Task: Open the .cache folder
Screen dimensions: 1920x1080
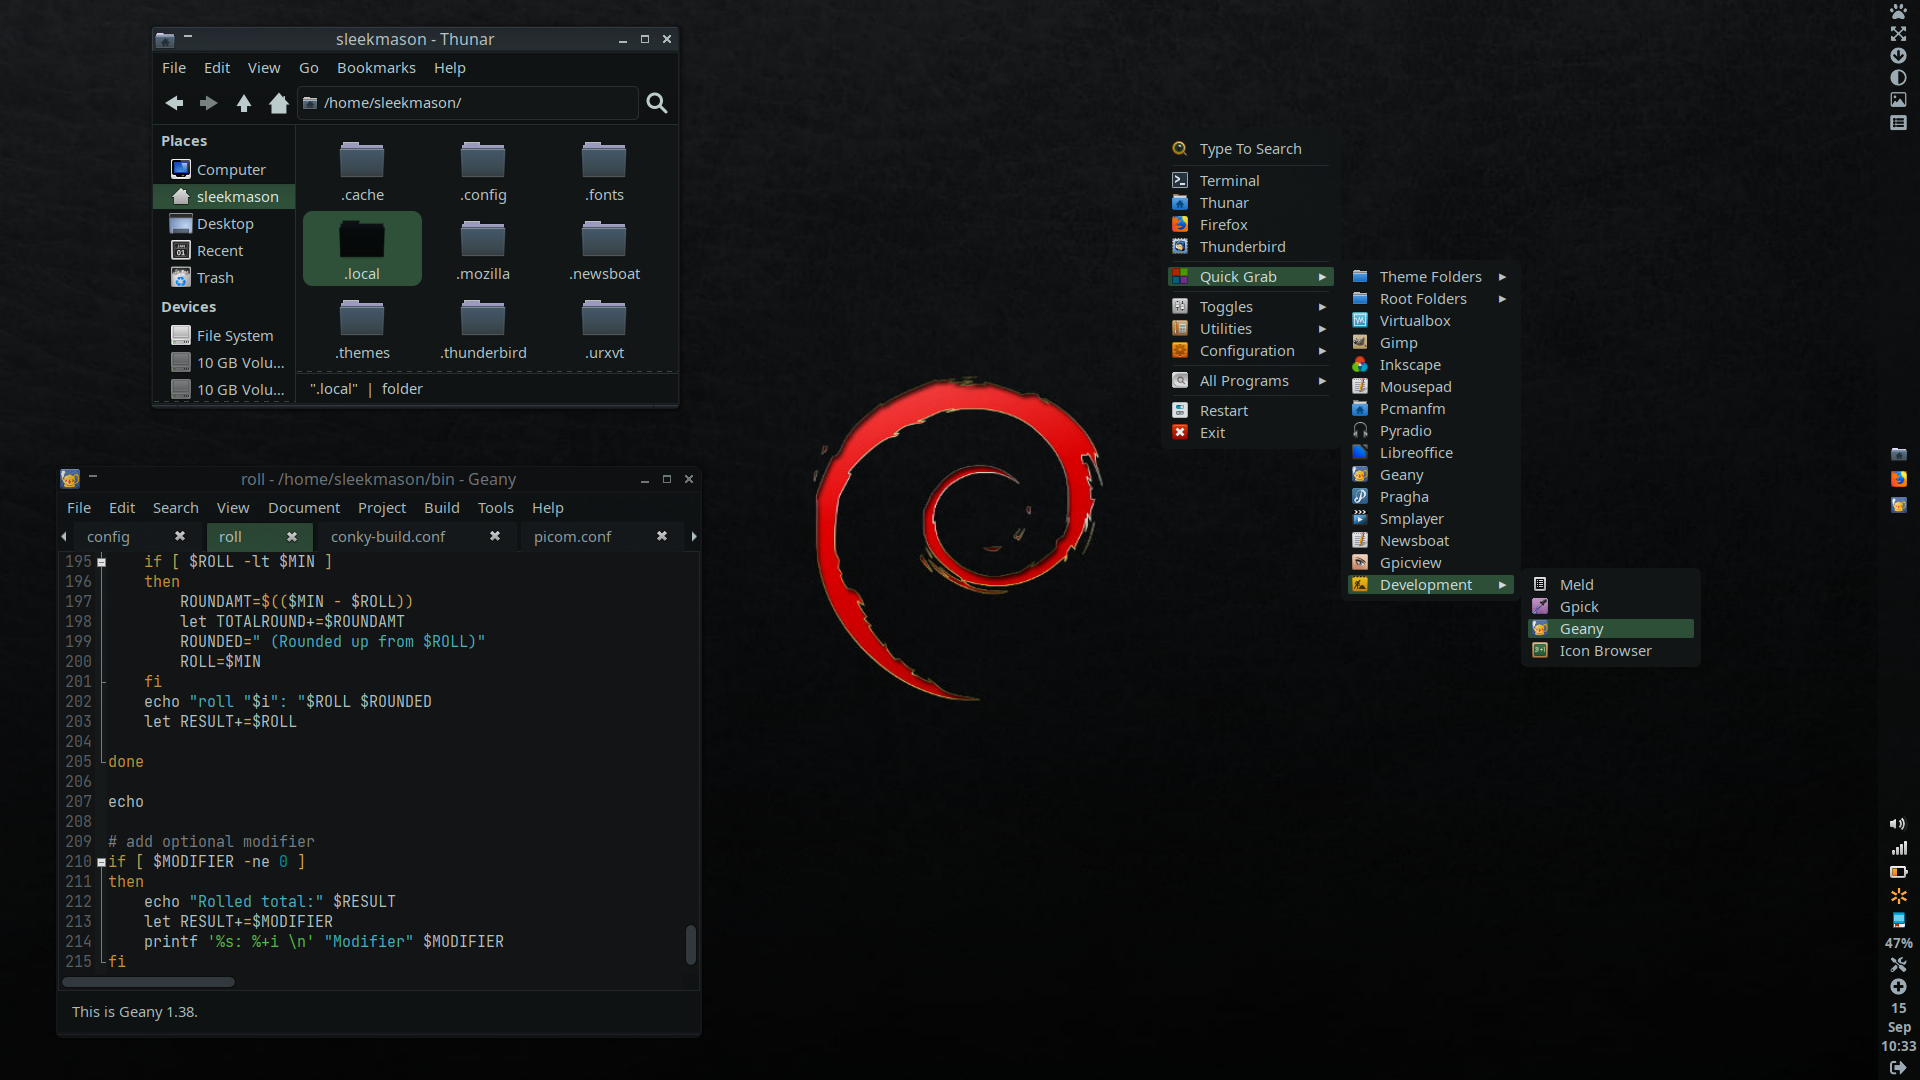Action: pyautogui.click(x=362, y=171)
